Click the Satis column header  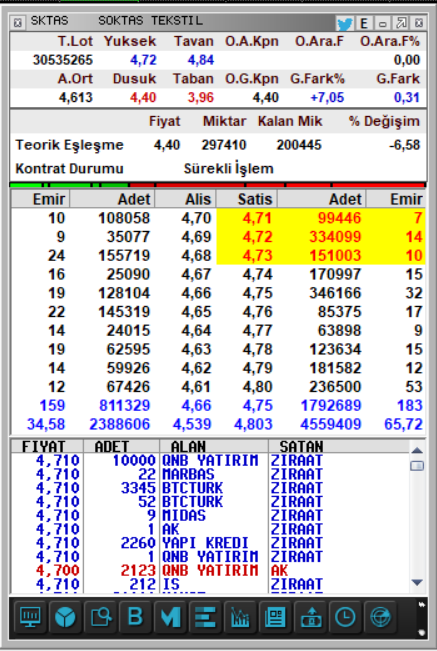click(x=247, y=199)
